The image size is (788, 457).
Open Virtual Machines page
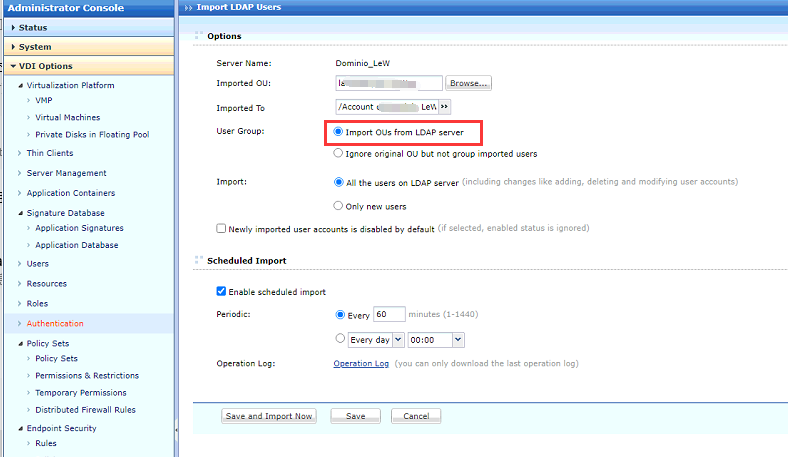67,117
